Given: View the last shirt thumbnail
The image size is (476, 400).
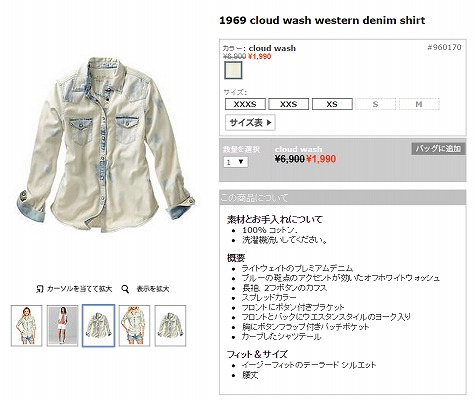Looking at the screenshot, I should pyautogui.click(x=170, y=326).
